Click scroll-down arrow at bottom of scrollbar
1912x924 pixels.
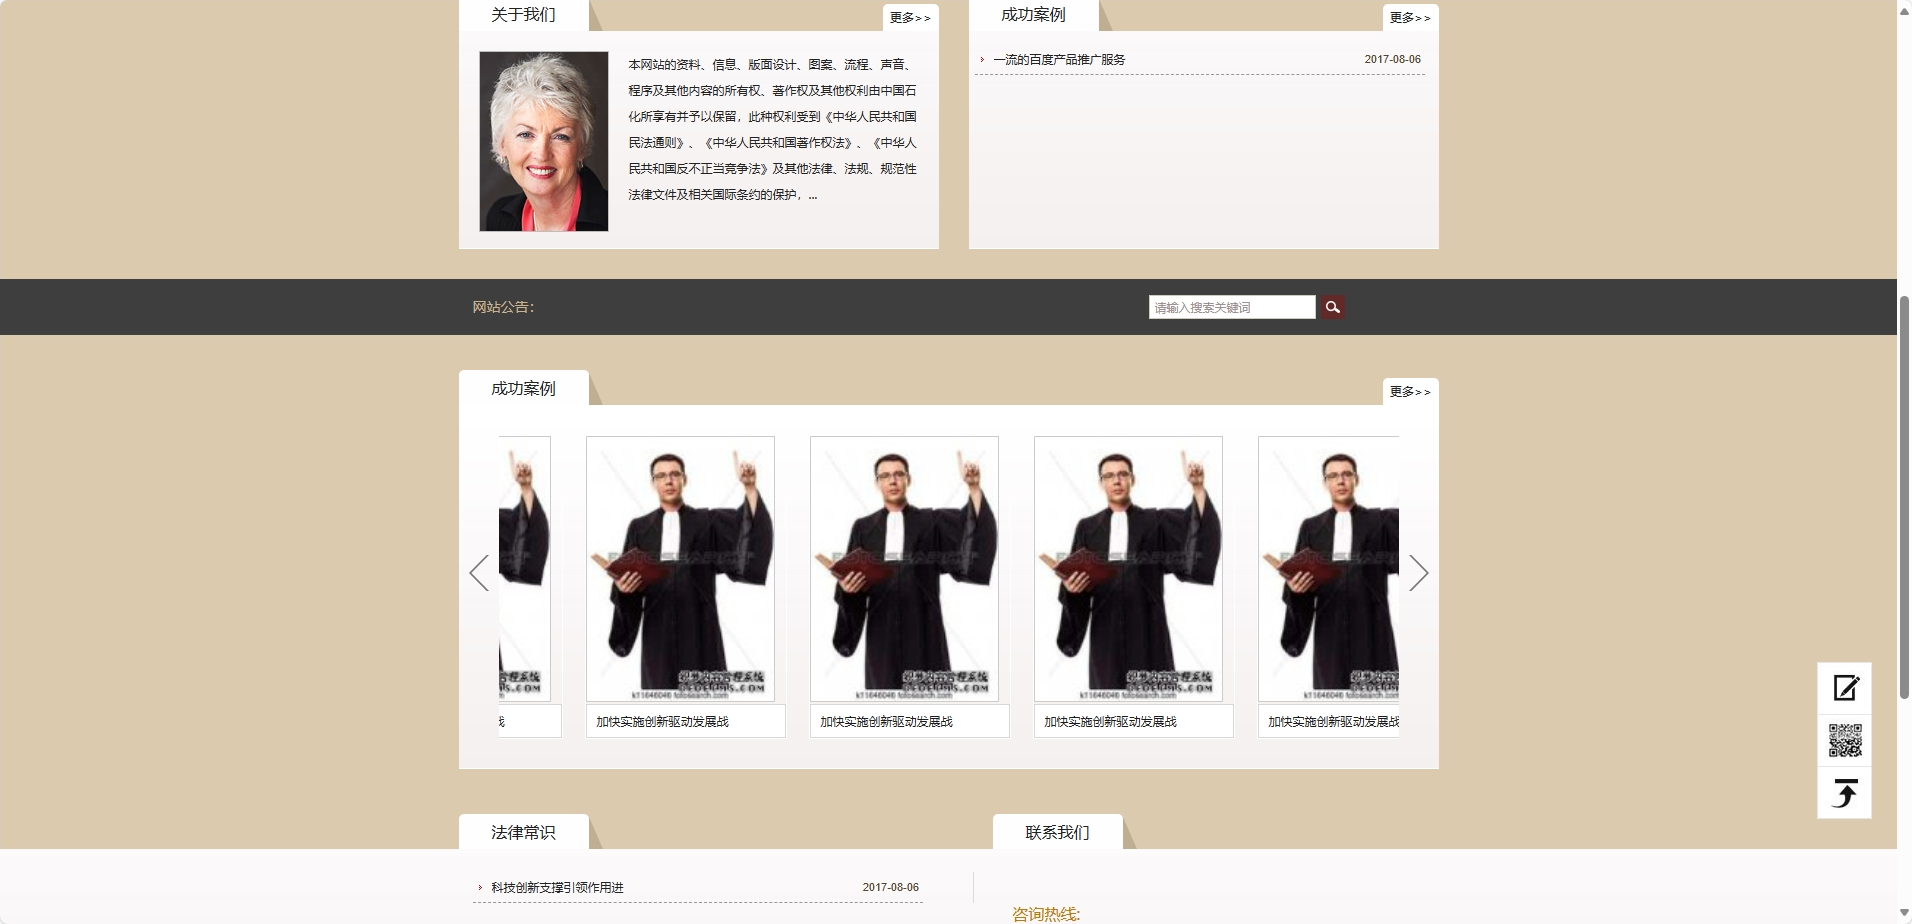coord(1904,915)
